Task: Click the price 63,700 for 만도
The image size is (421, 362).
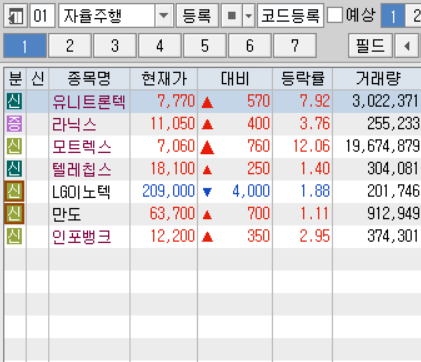Action: click(172, 214)
